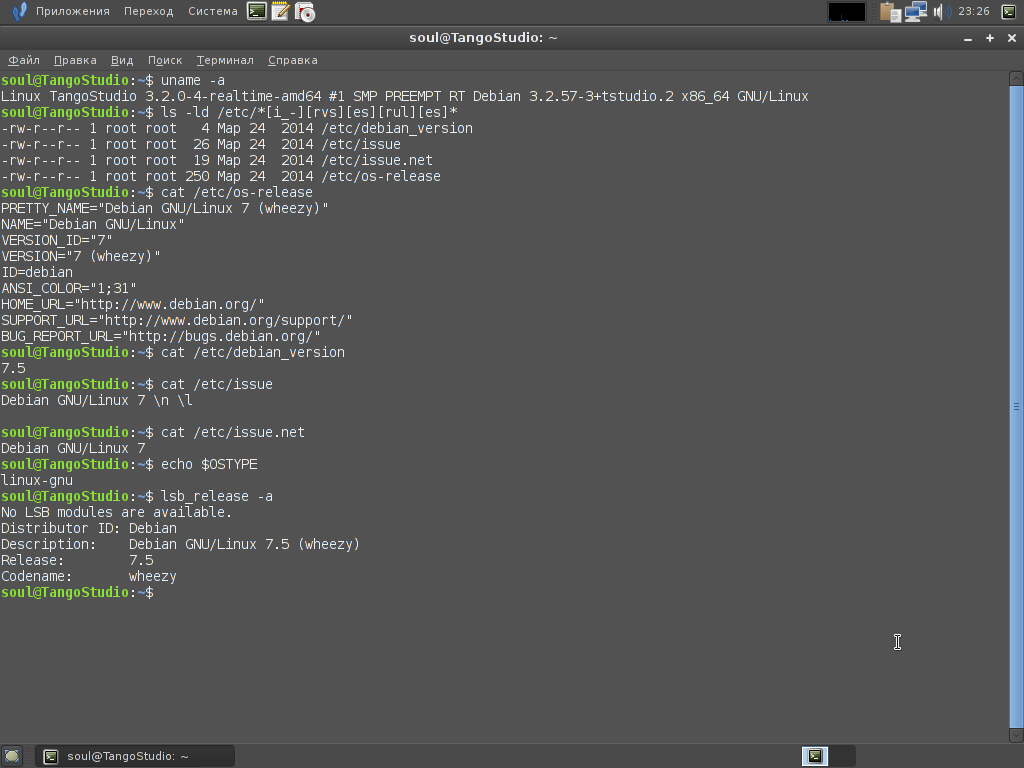Click soul@TangoStudio taskbar window button

point(135,756)
